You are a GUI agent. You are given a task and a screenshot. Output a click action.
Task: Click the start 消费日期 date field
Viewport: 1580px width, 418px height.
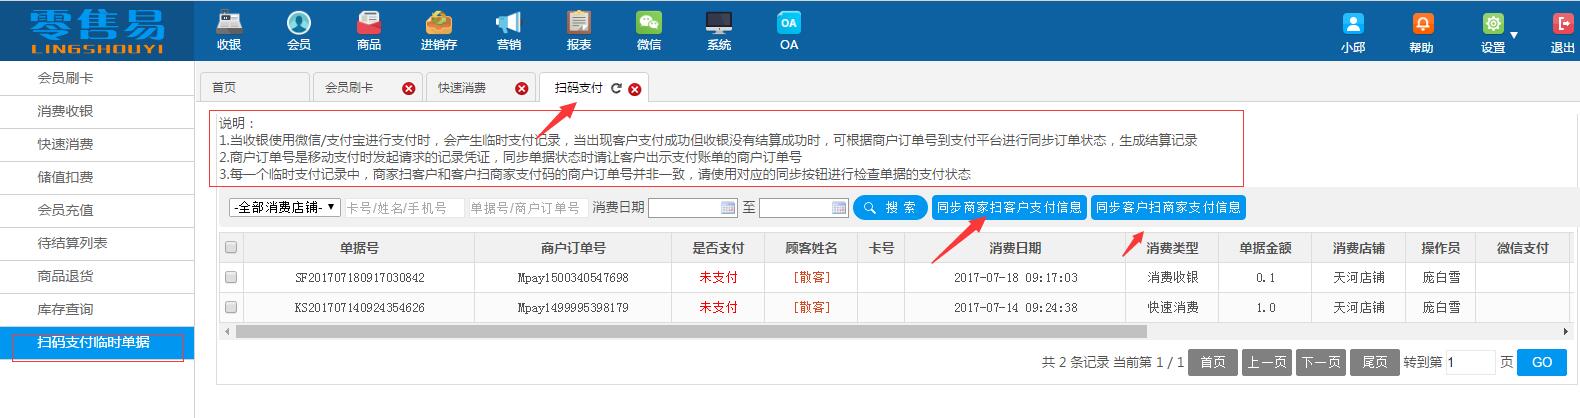pos(693,208)
